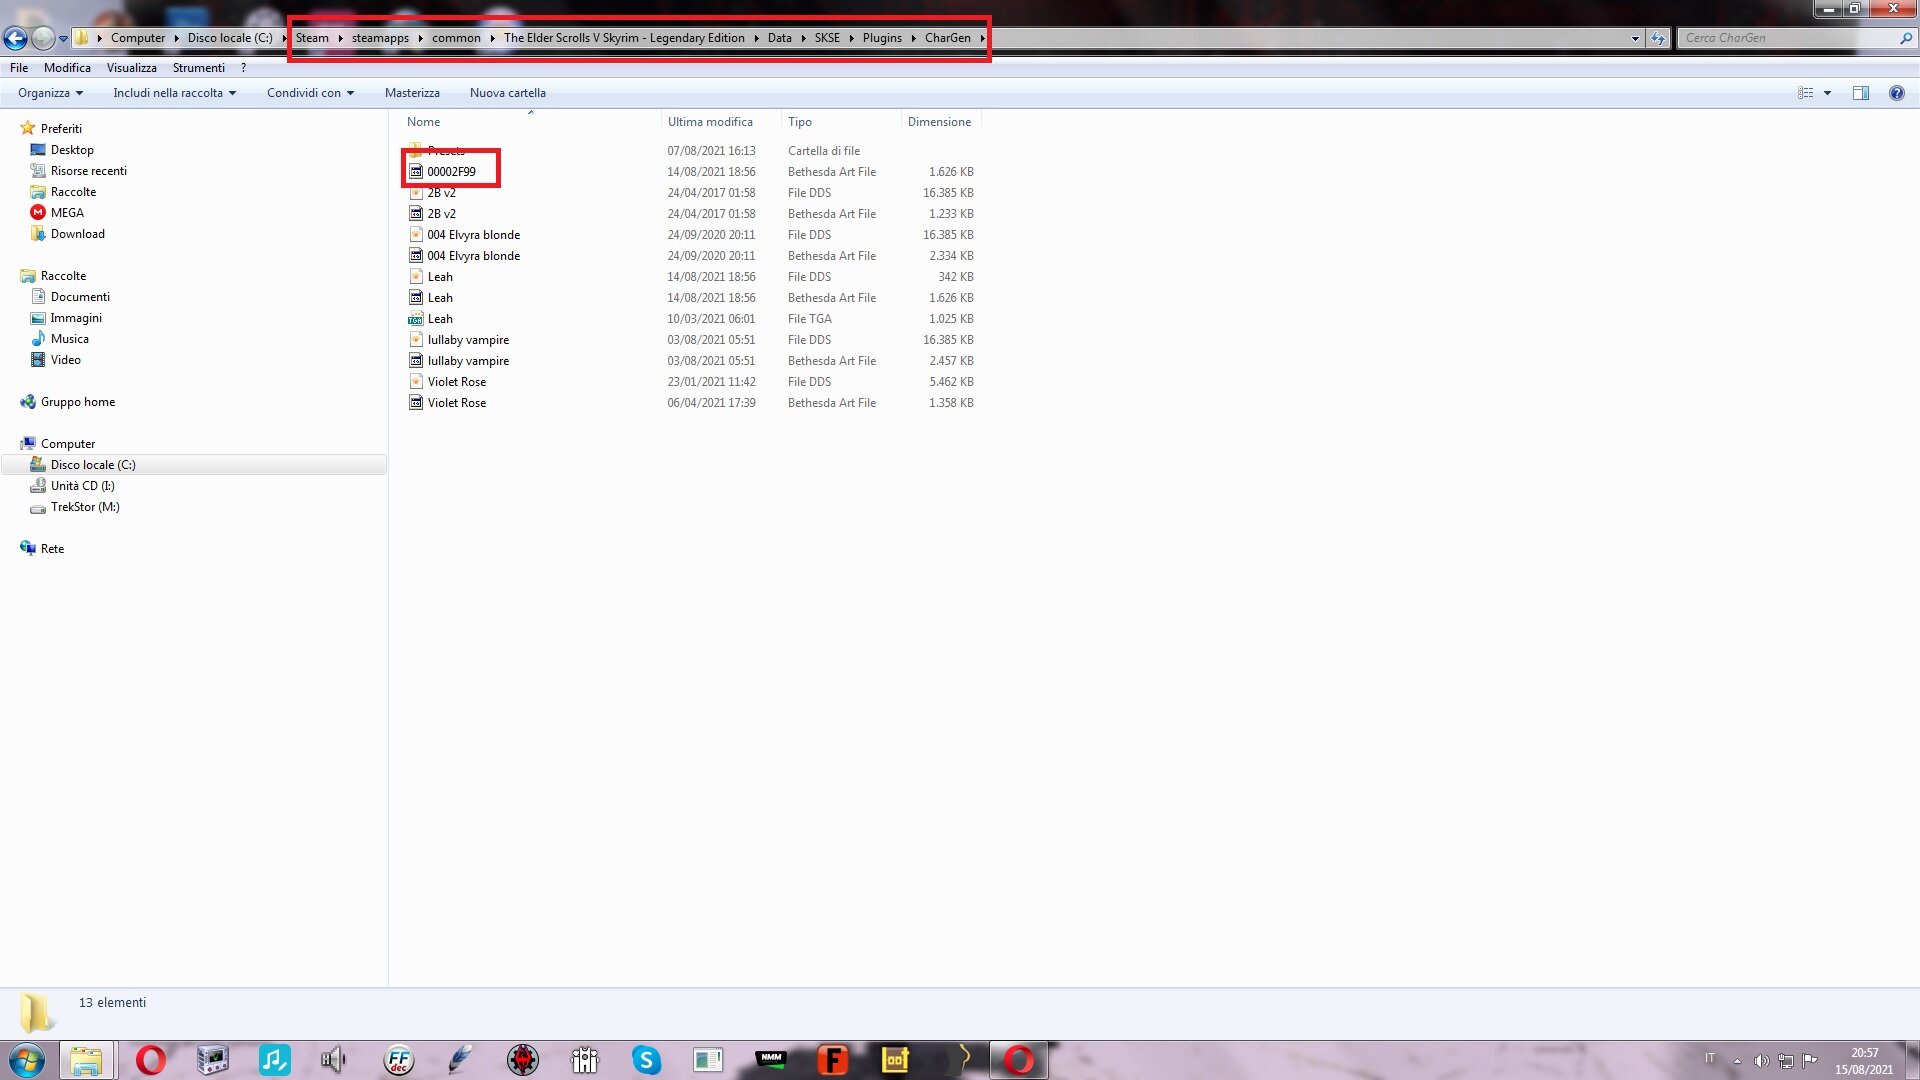Open the File menu
The image size is (1920, 1080).
pyautogui.click(x=19, y=68)
